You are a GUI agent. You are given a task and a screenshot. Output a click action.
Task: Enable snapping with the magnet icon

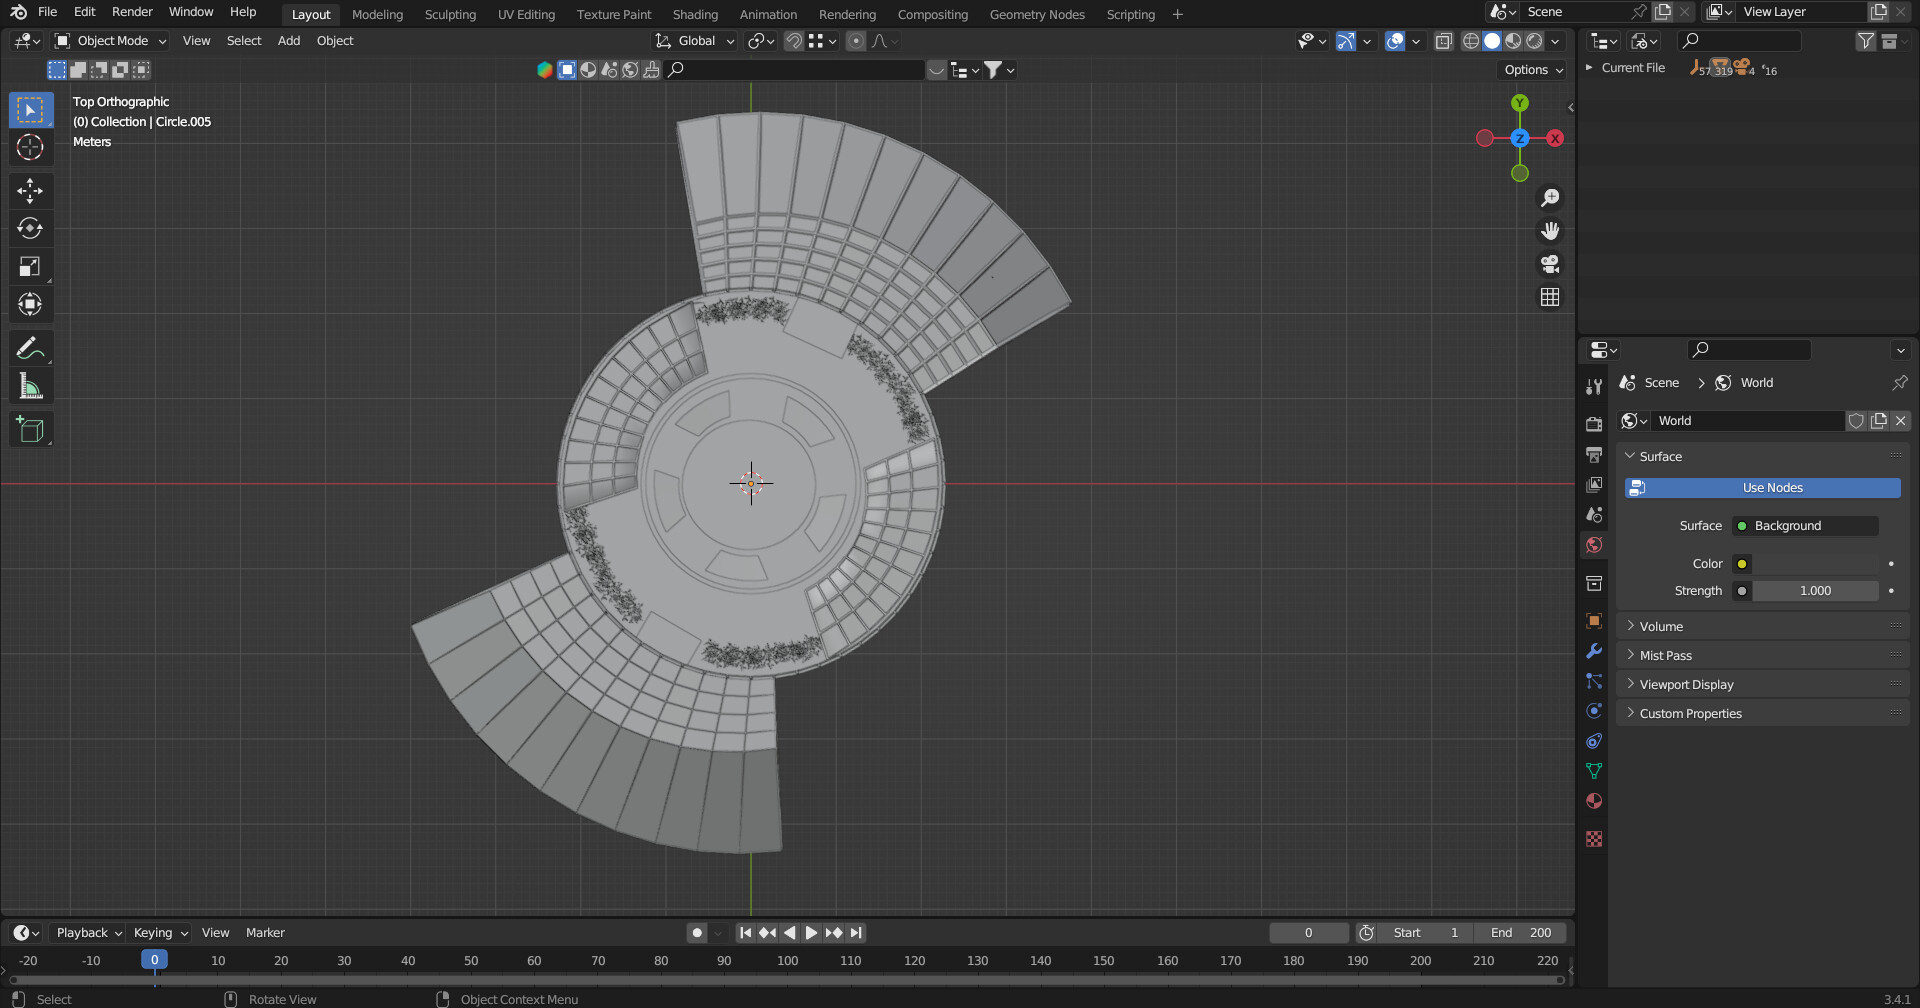coord(793,41)
